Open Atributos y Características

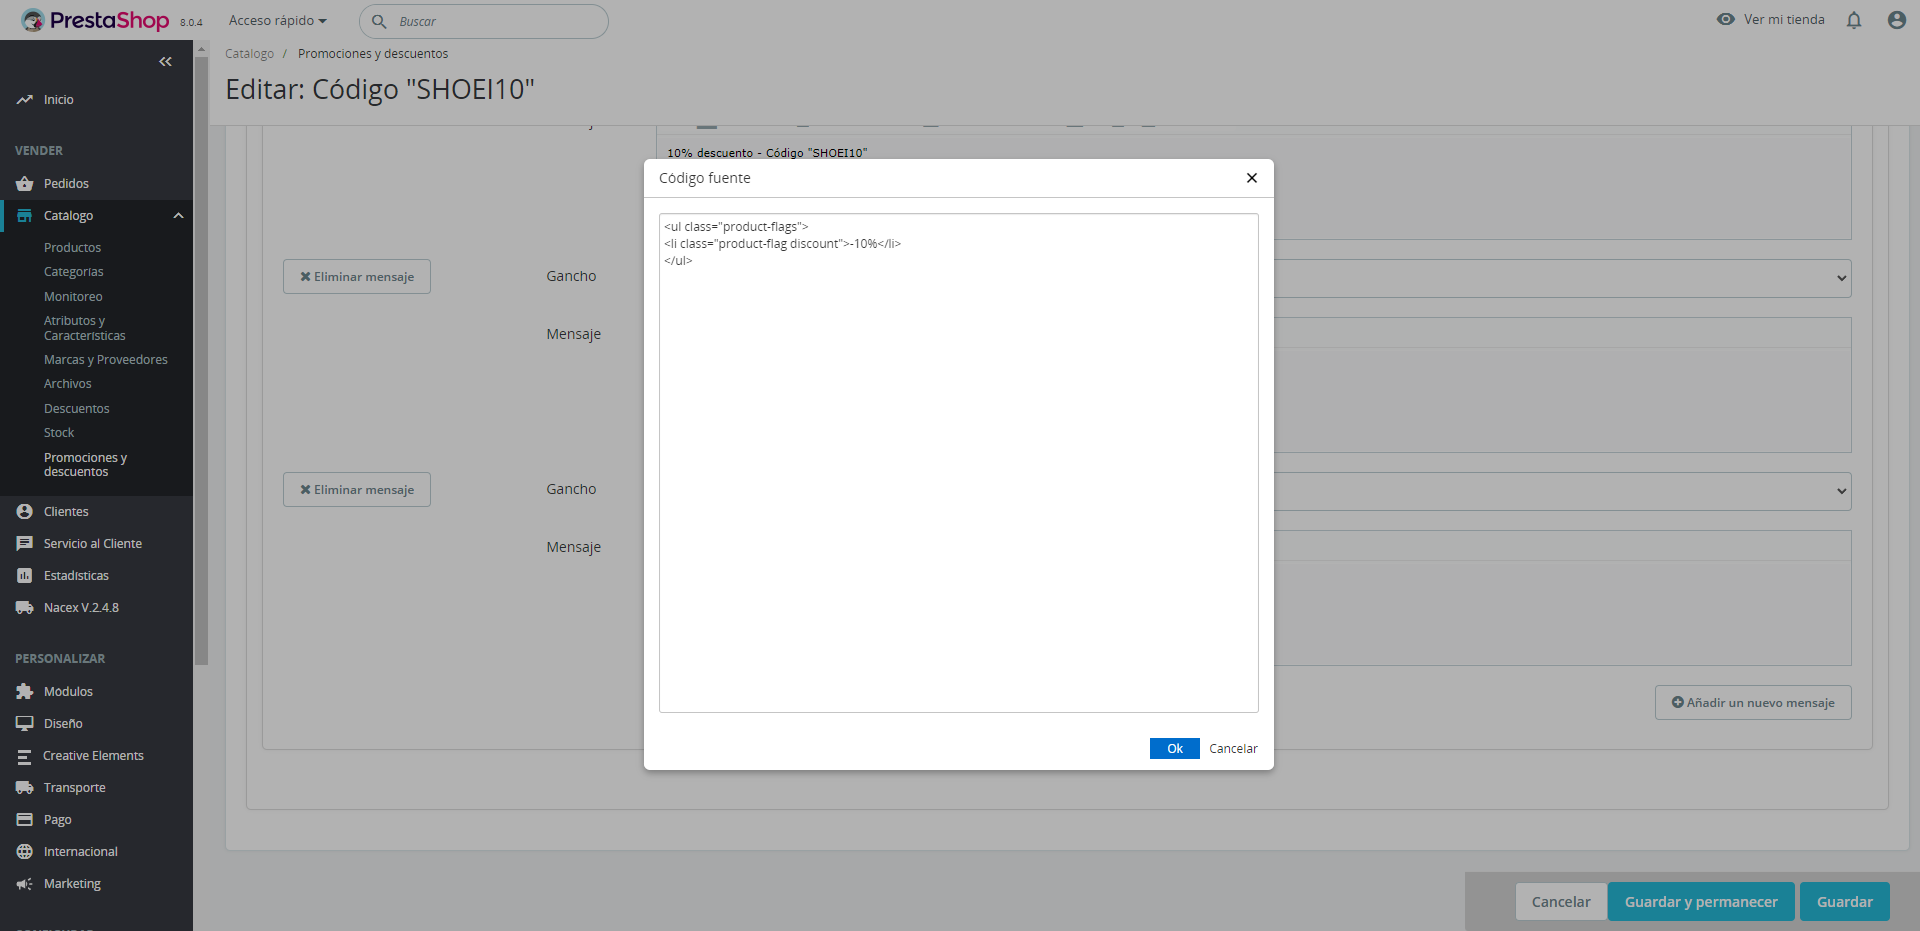point(85,328)
